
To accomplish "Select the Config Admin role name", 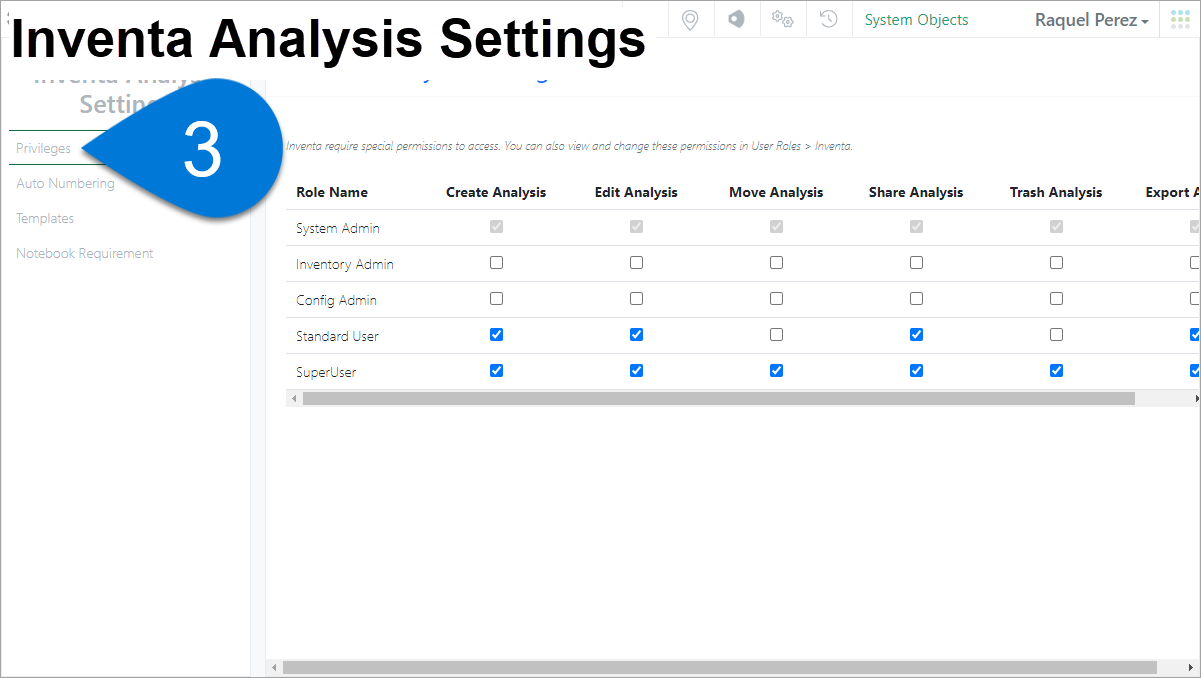I will point(336,300).
